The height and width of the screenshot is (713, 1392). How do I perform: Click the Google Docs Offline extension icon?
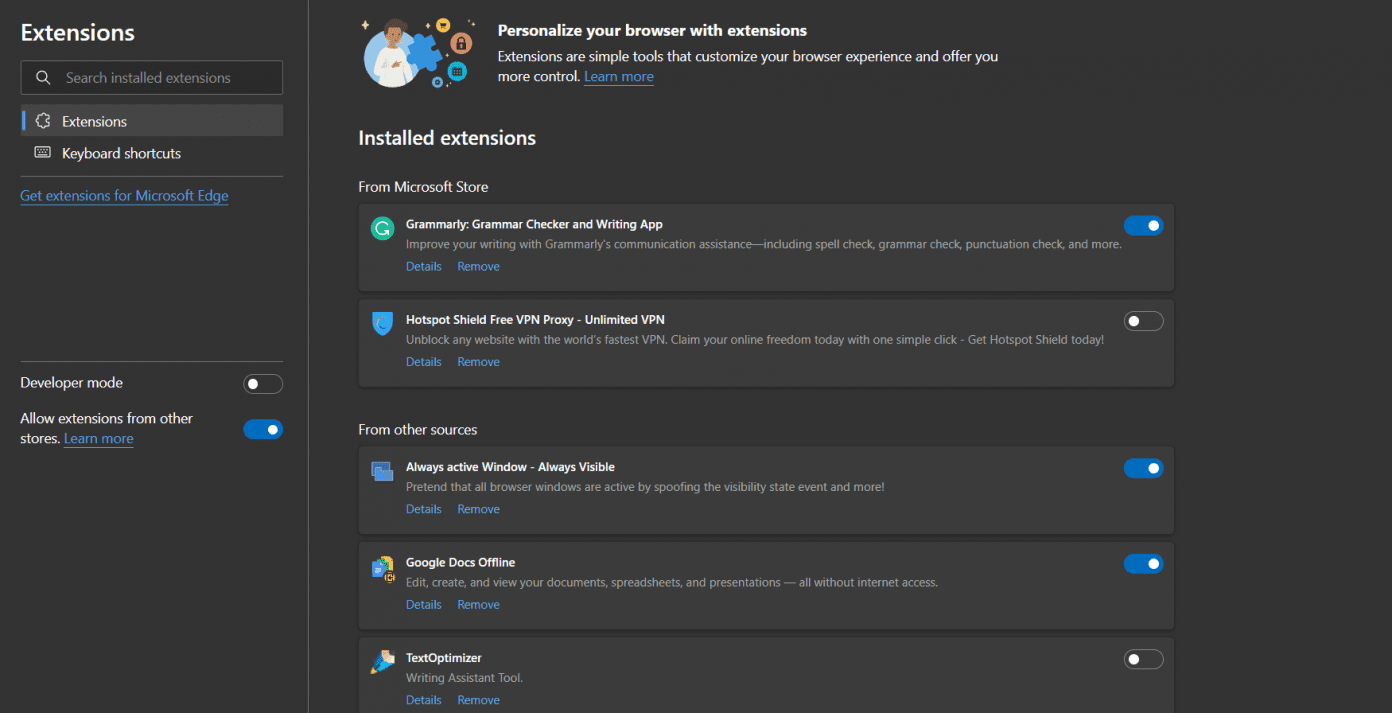coord(382,568)
